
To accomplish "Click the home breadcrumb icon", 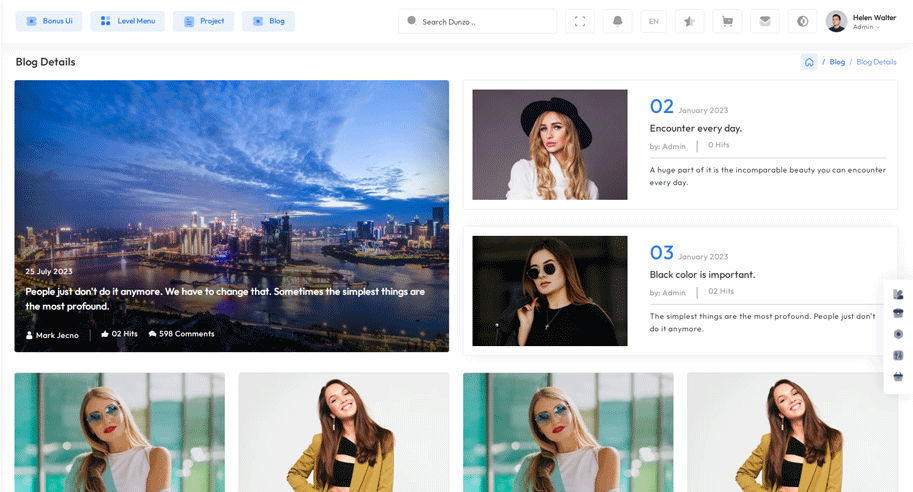I will (809, 62).
